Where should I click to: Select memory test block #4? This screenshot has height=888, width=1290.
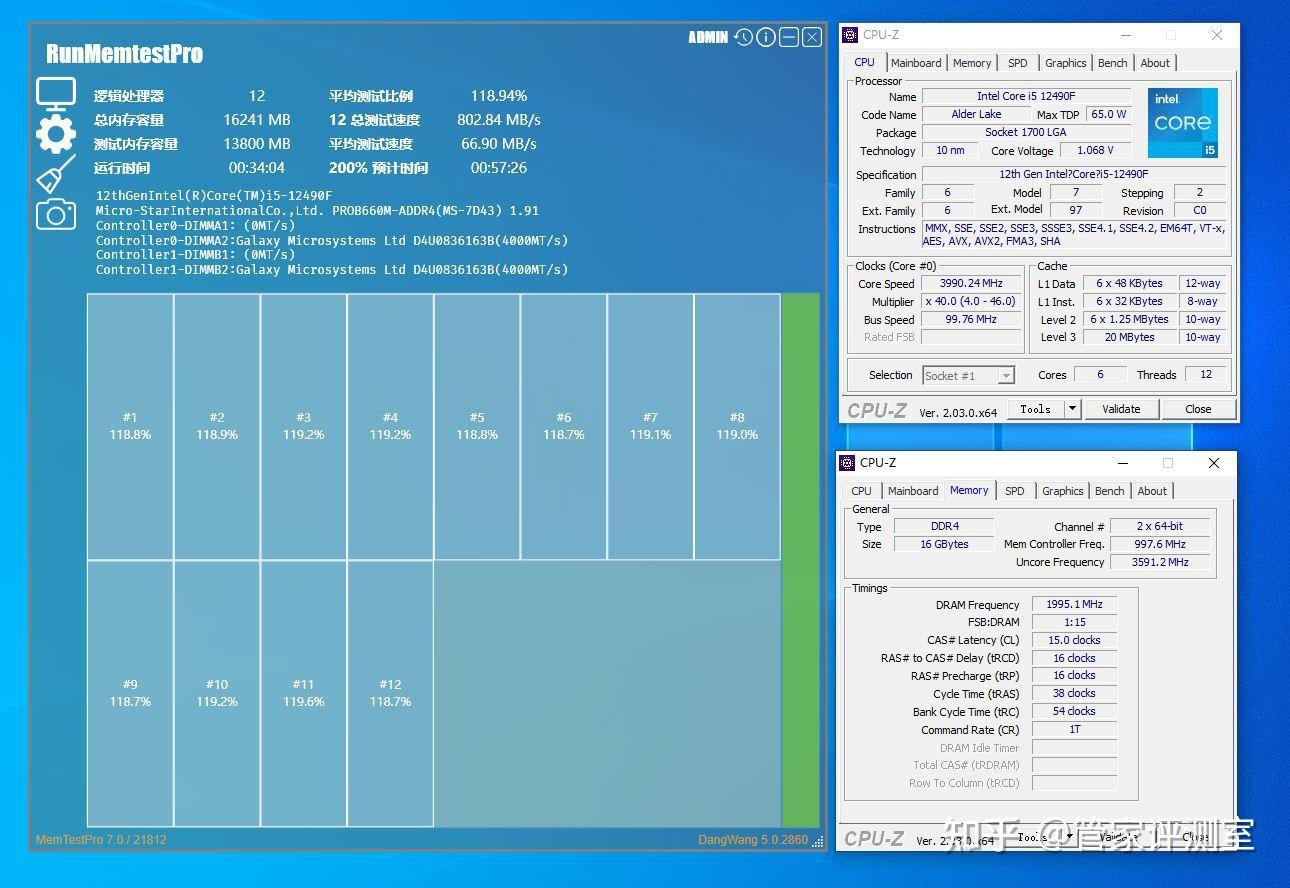390,426
